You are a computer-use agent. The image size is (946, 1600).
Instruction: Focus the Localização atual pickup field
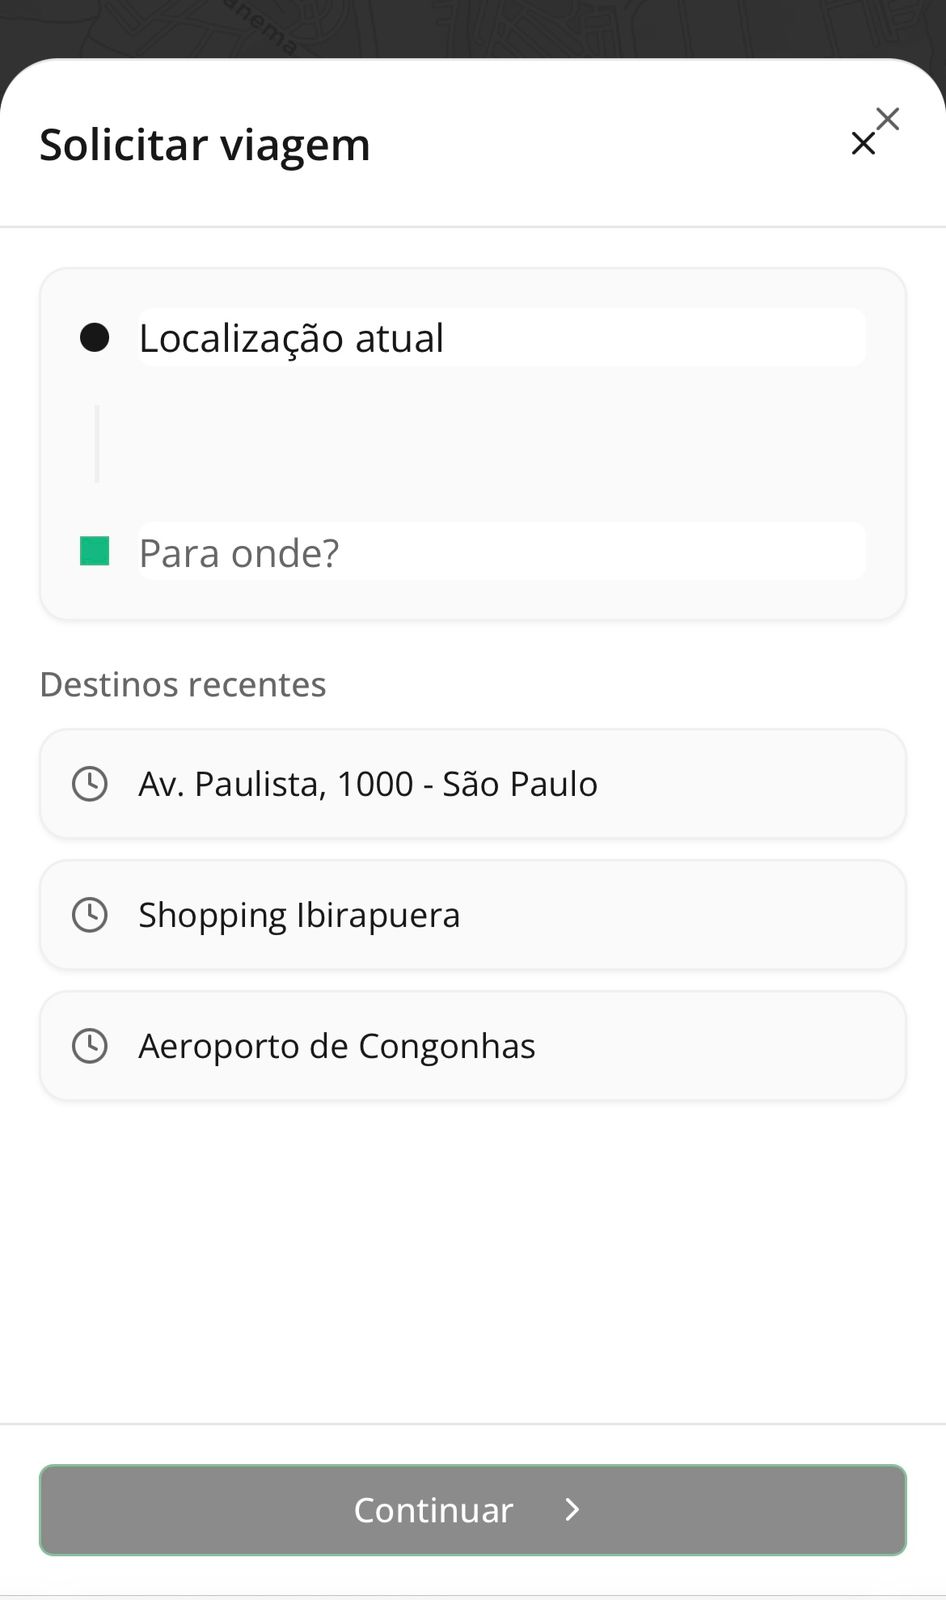[500, 338]
